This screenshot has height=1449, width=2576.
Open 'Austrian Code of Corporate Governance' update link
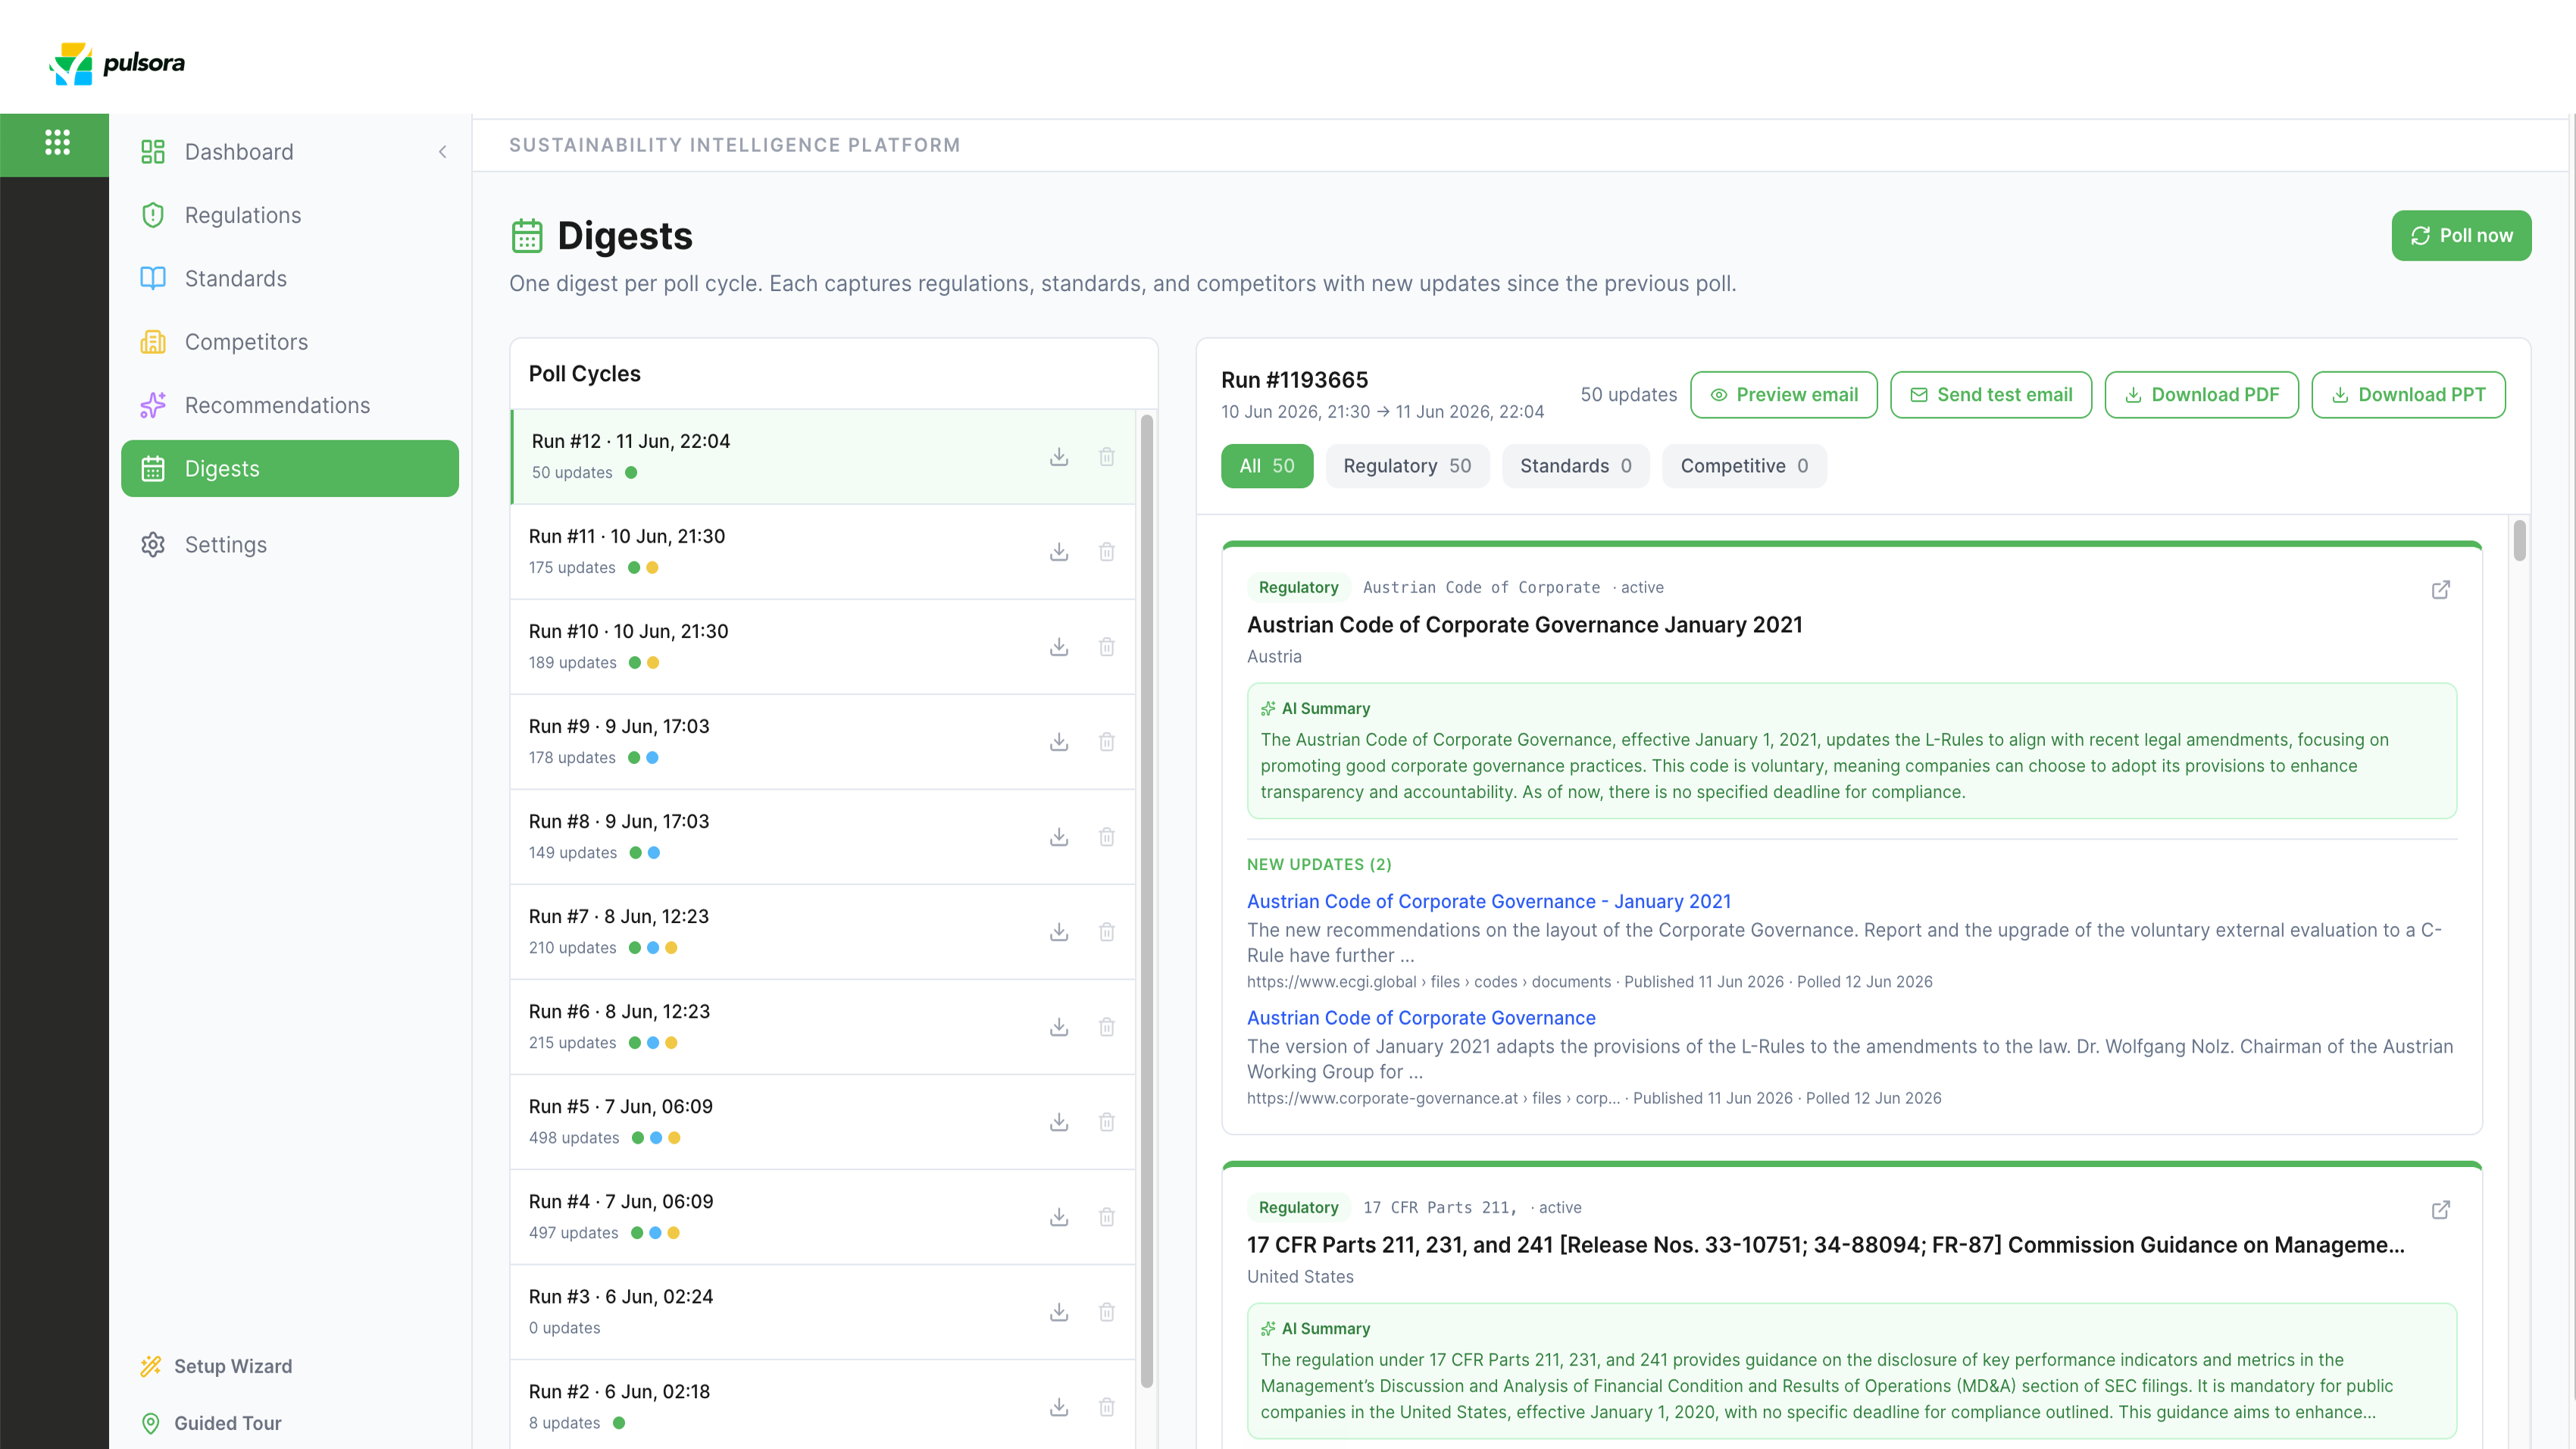pyautogui.click(x=1421, y=1018)
